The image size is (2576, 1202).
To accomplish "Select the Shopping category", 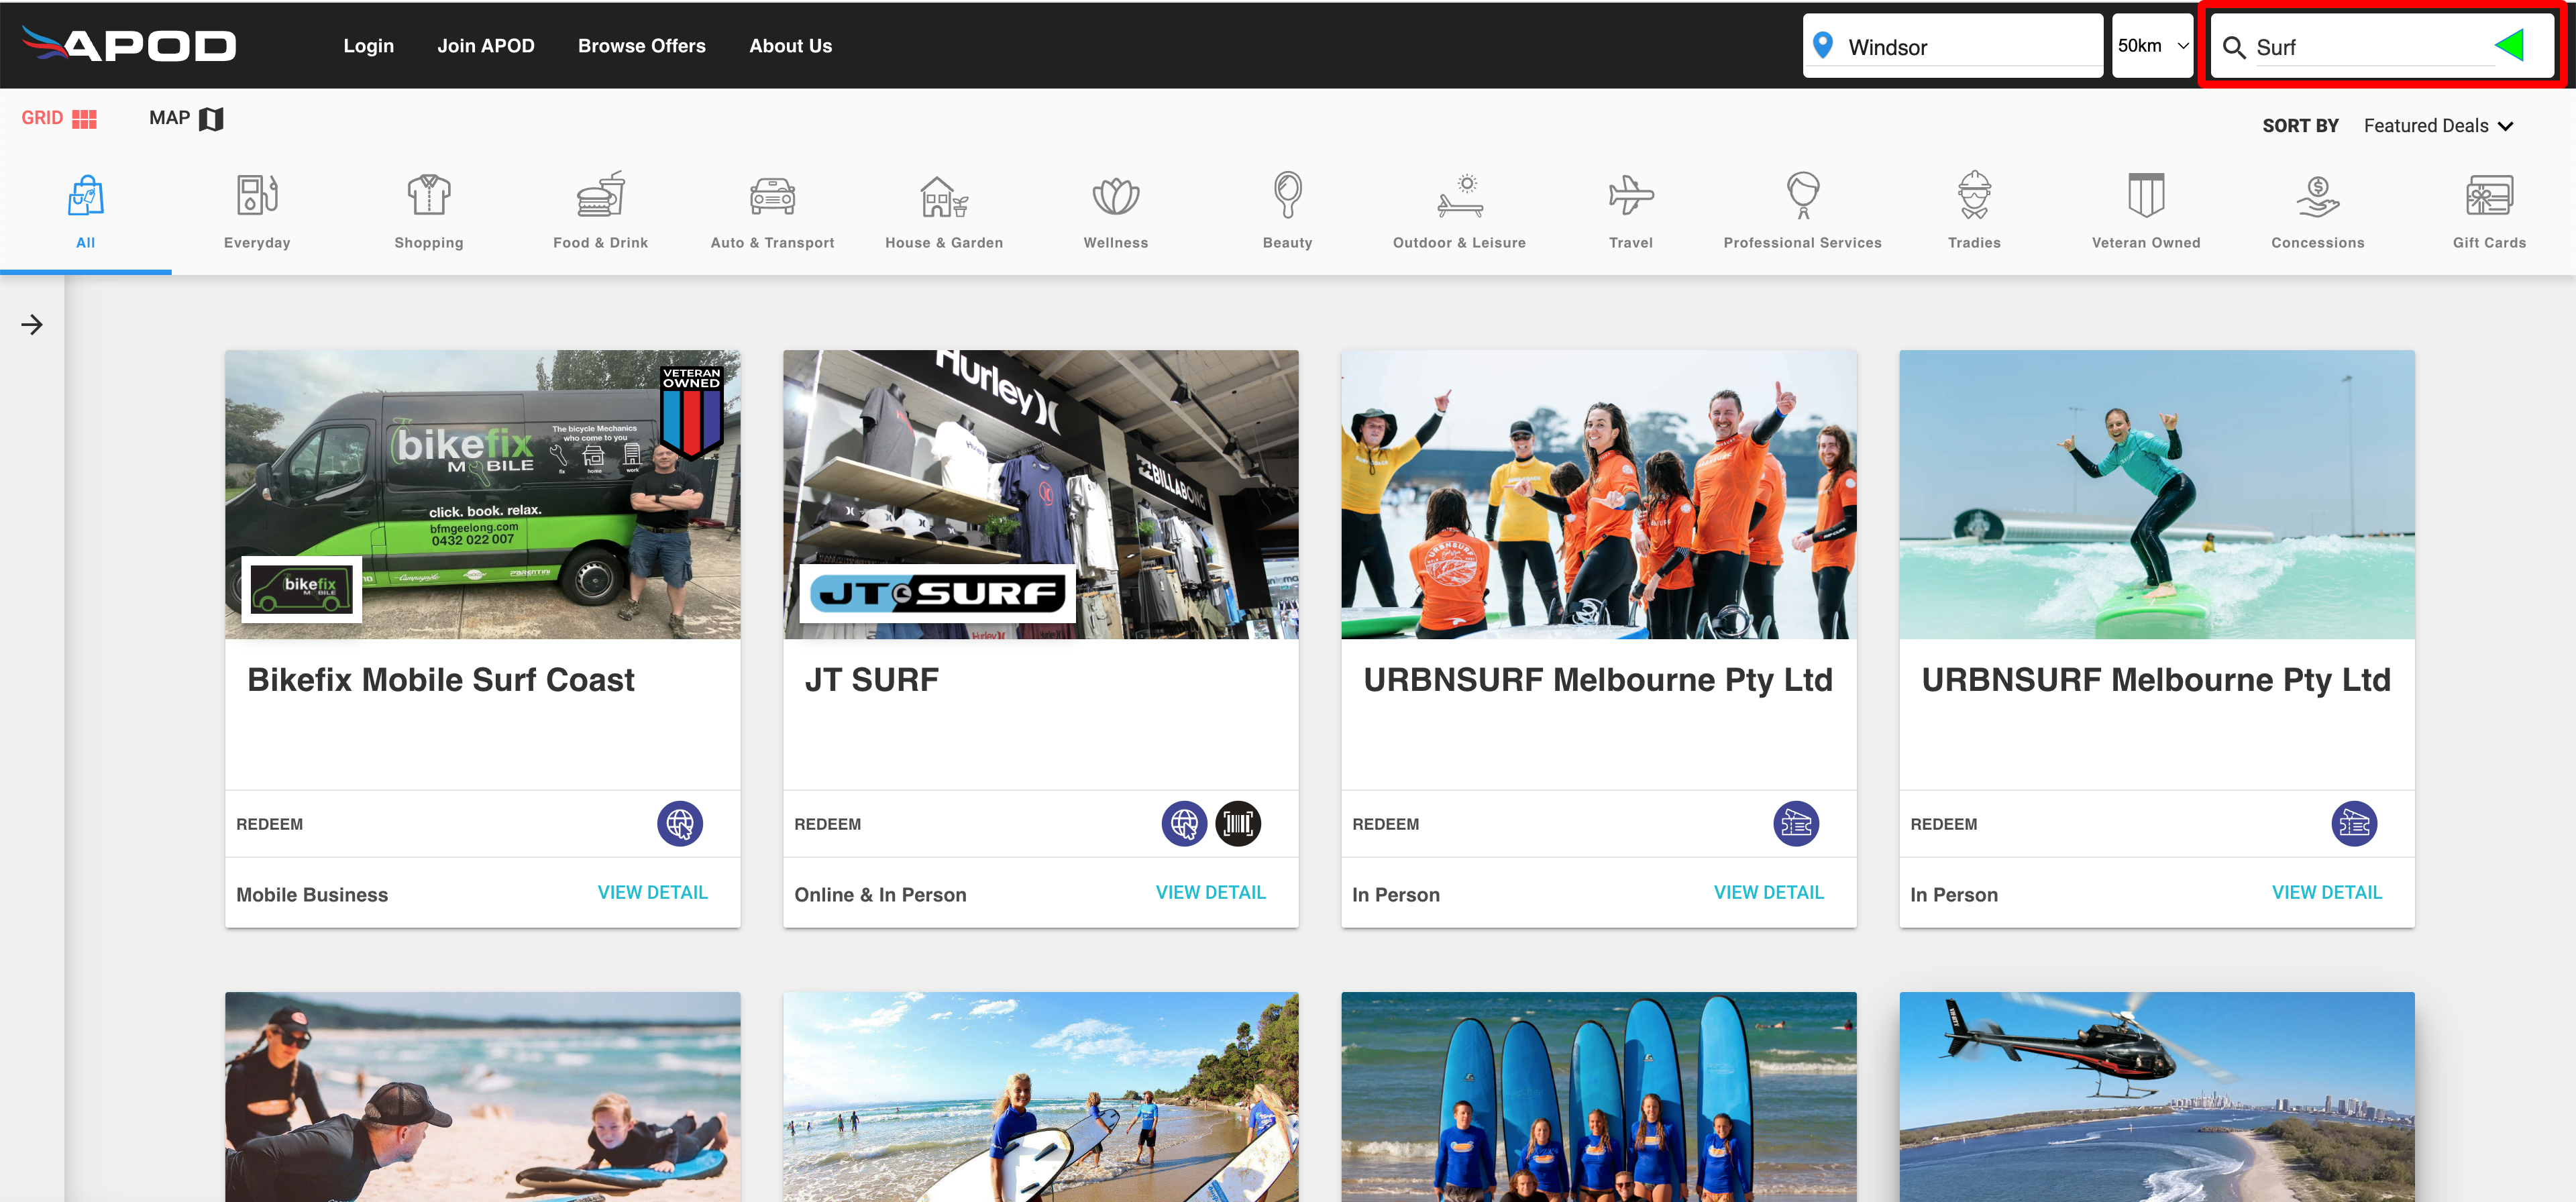I will [x=429, y=212].
